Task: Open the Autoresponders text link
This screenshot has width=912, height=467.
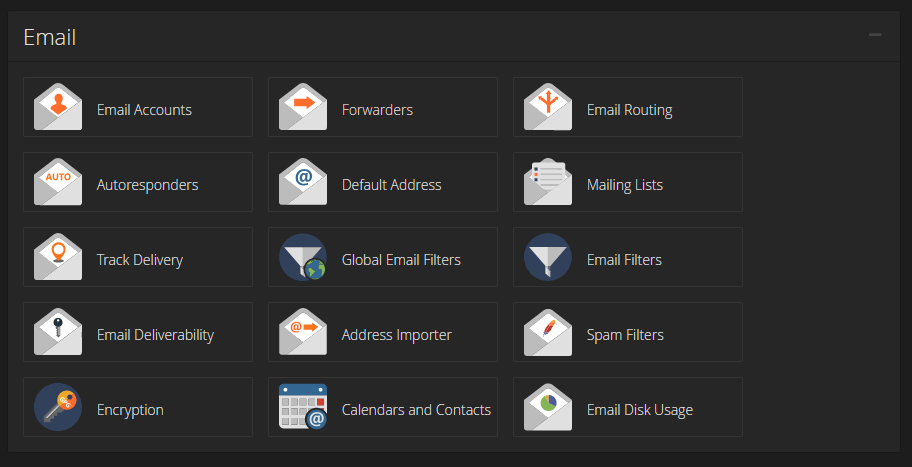Action: (x=147, y=185)
